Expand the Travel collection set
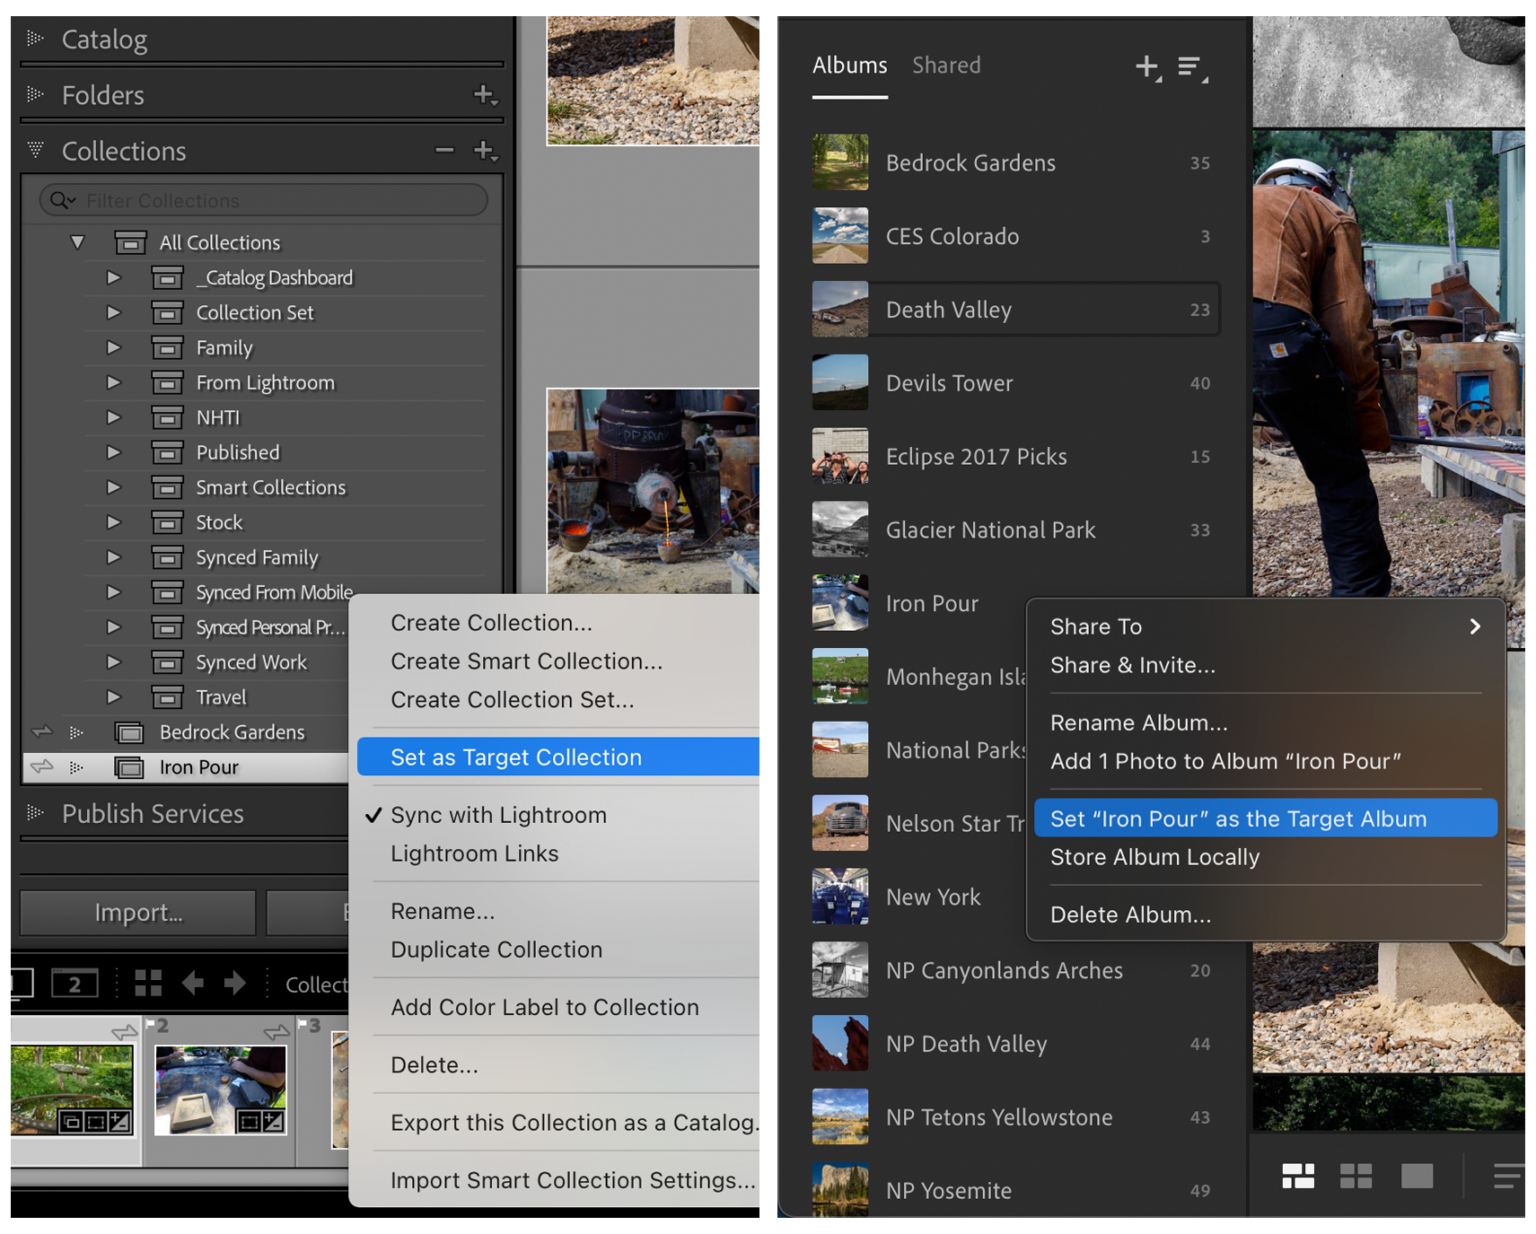The image size is (1536, 1234). click(x=113, y=697)
